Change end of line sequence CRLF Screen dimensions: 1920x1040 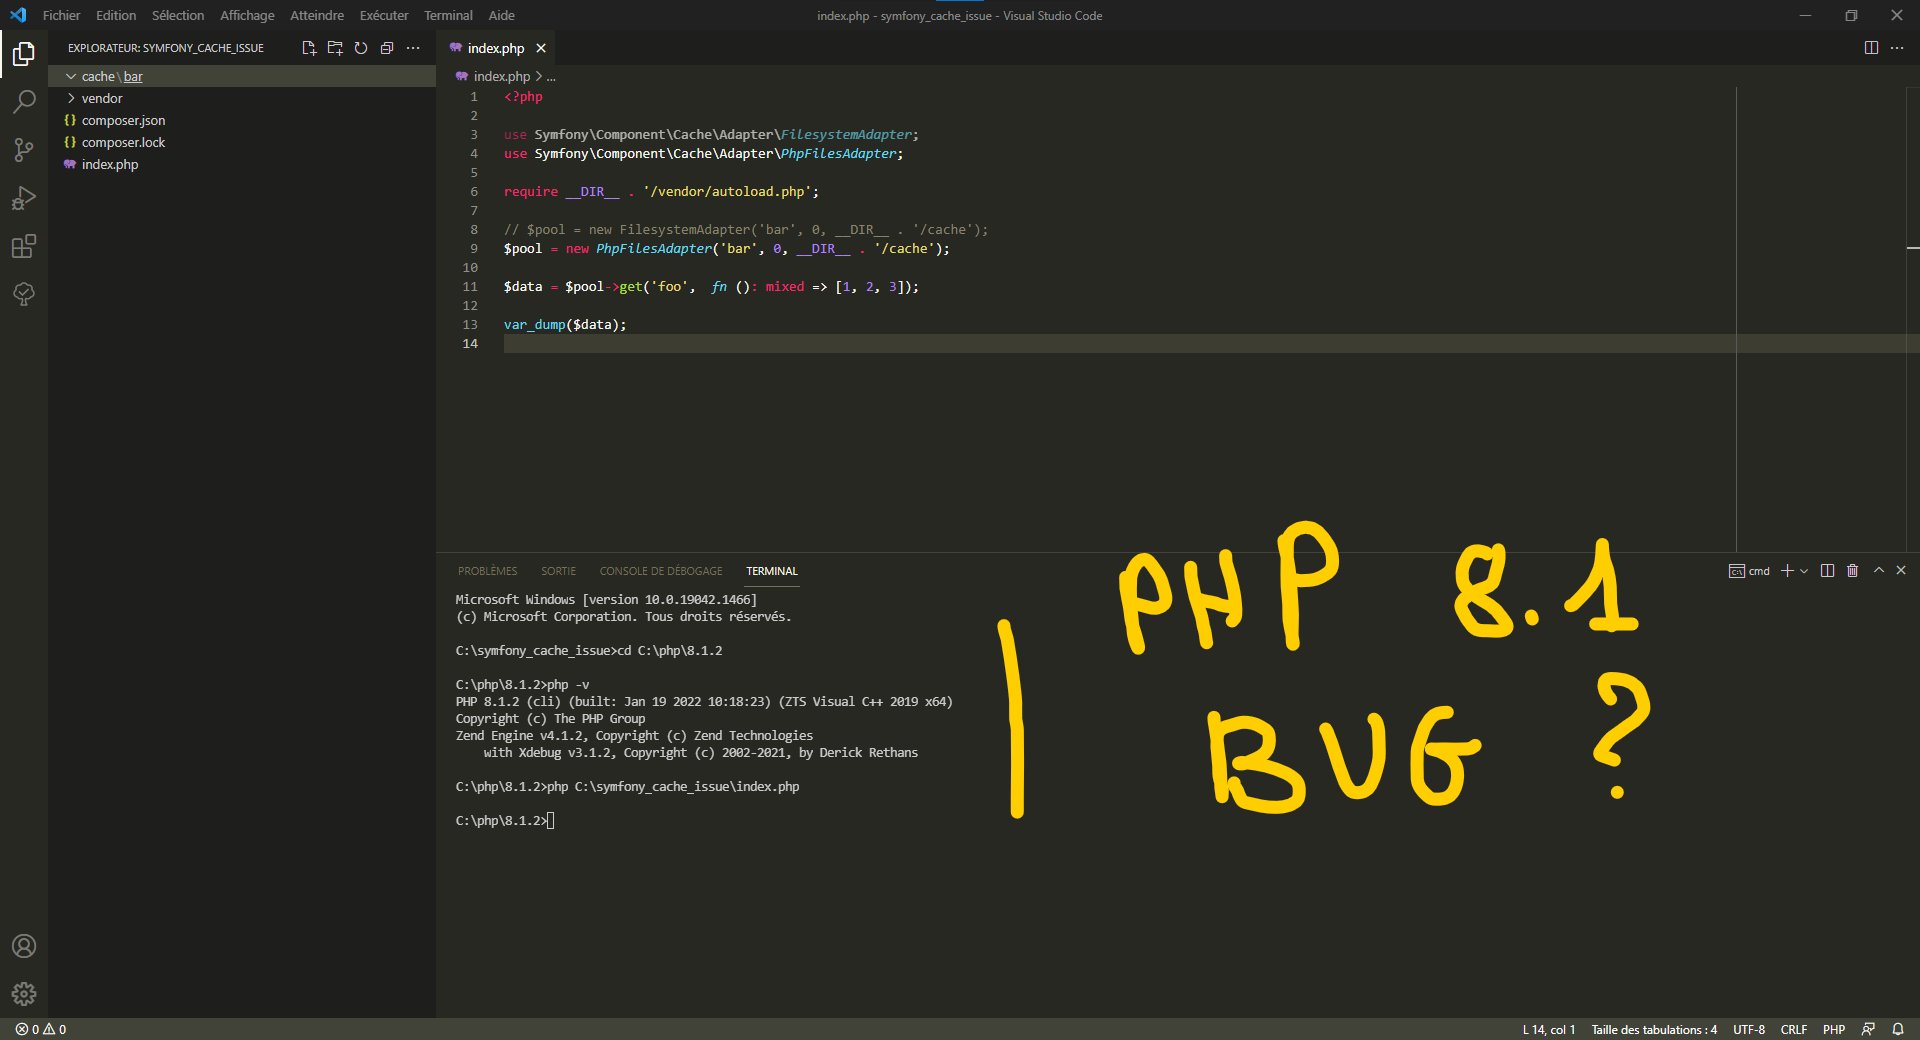point(1794,1029)
